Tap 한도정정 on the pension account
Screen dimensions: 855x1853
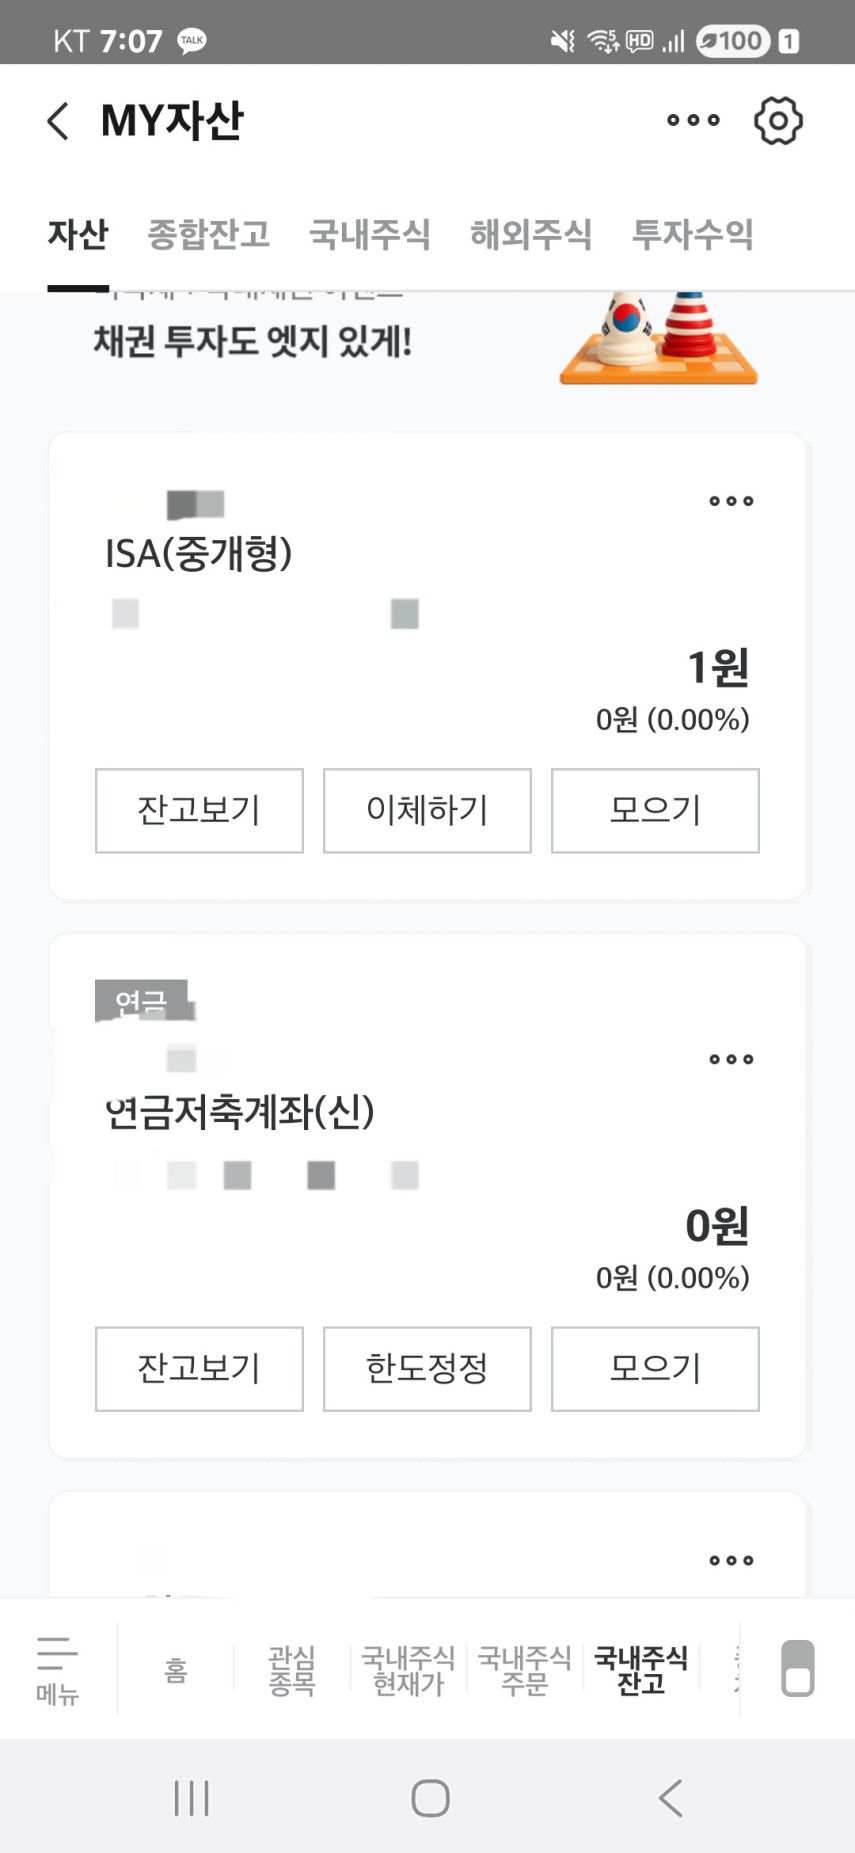coord(427,1368)
